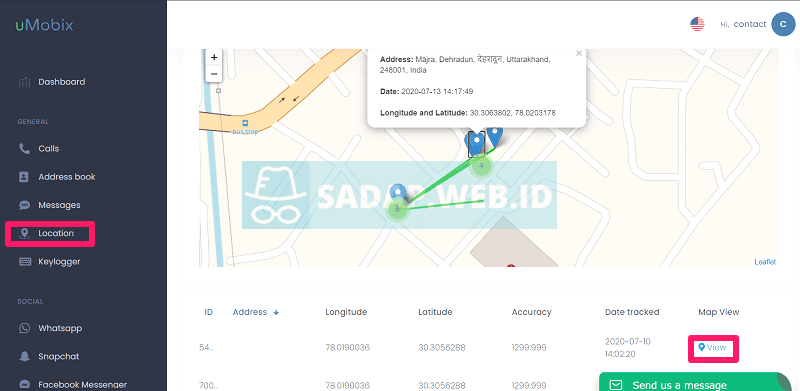Zoom out the map with minus button
Screen dimensions: 800x391
[214, 74]
